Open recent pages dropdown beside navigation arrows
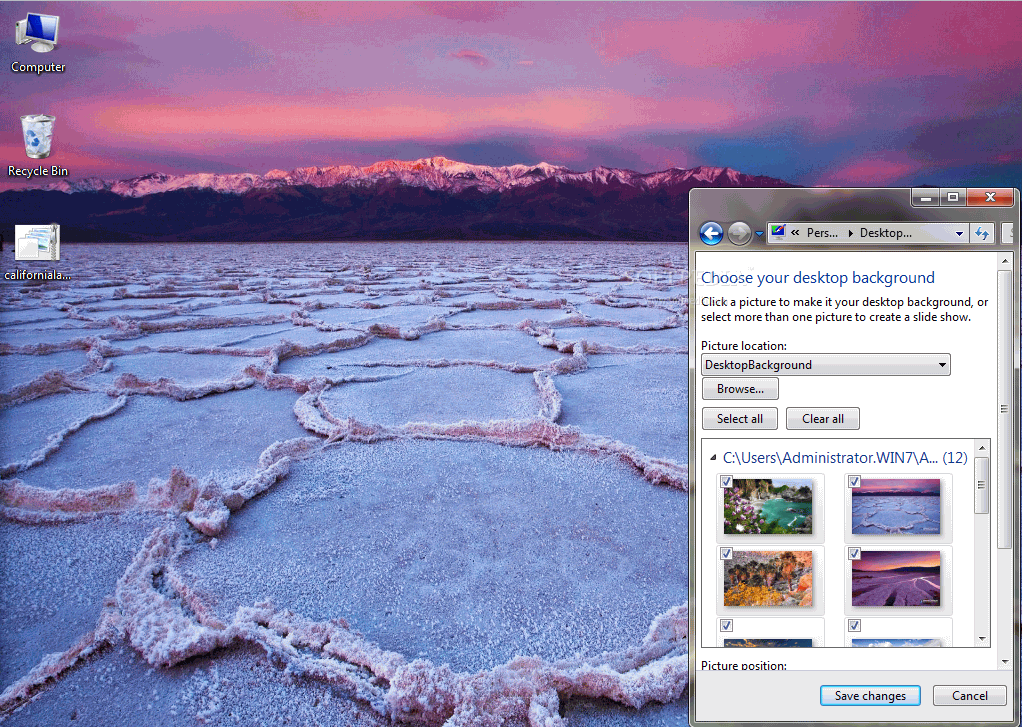The width and height of the screenshot is (1022, 727). pyautogui.click(x=759, y=233)
